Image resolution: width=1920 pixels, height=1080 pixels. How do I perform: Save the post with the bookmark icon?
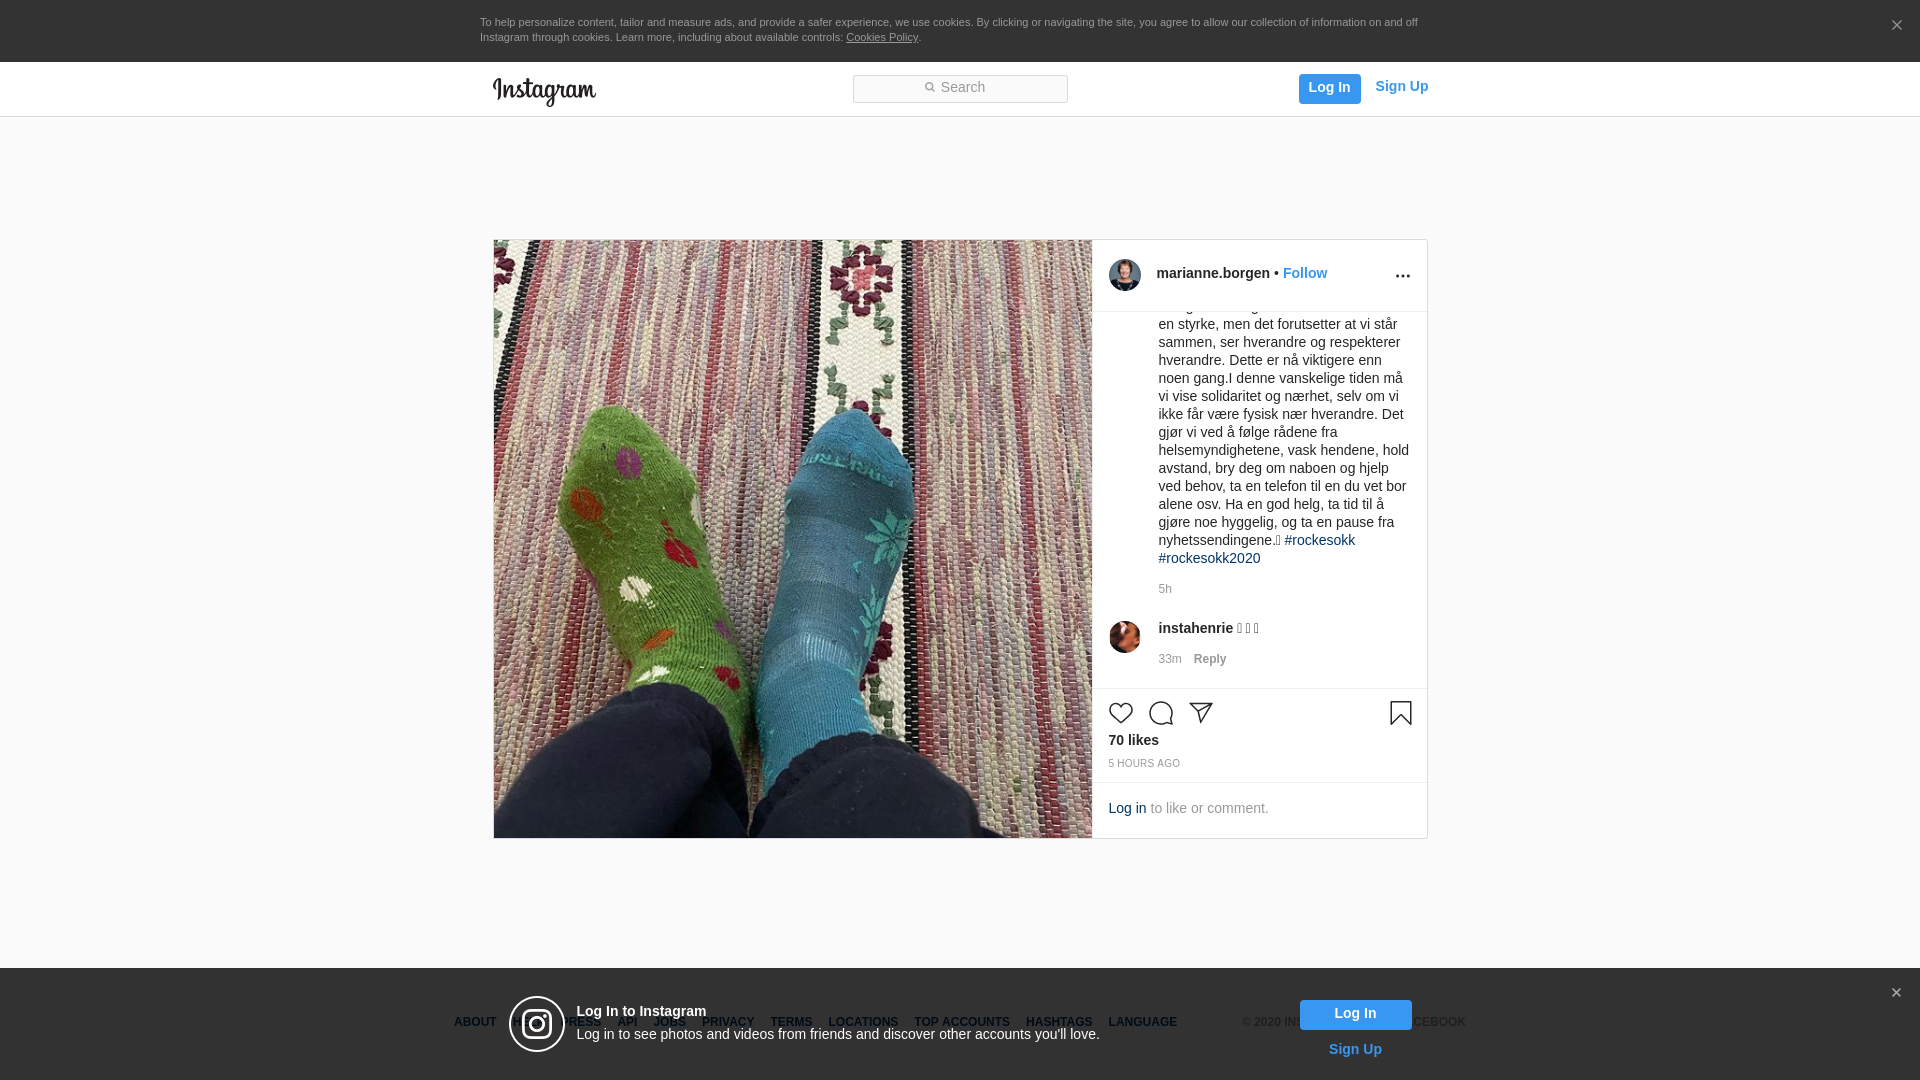pos(1400,713)
